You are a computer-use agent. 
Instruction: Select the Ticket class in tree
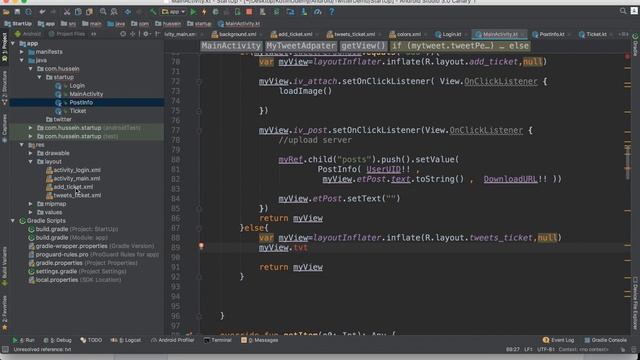(78, 111)
